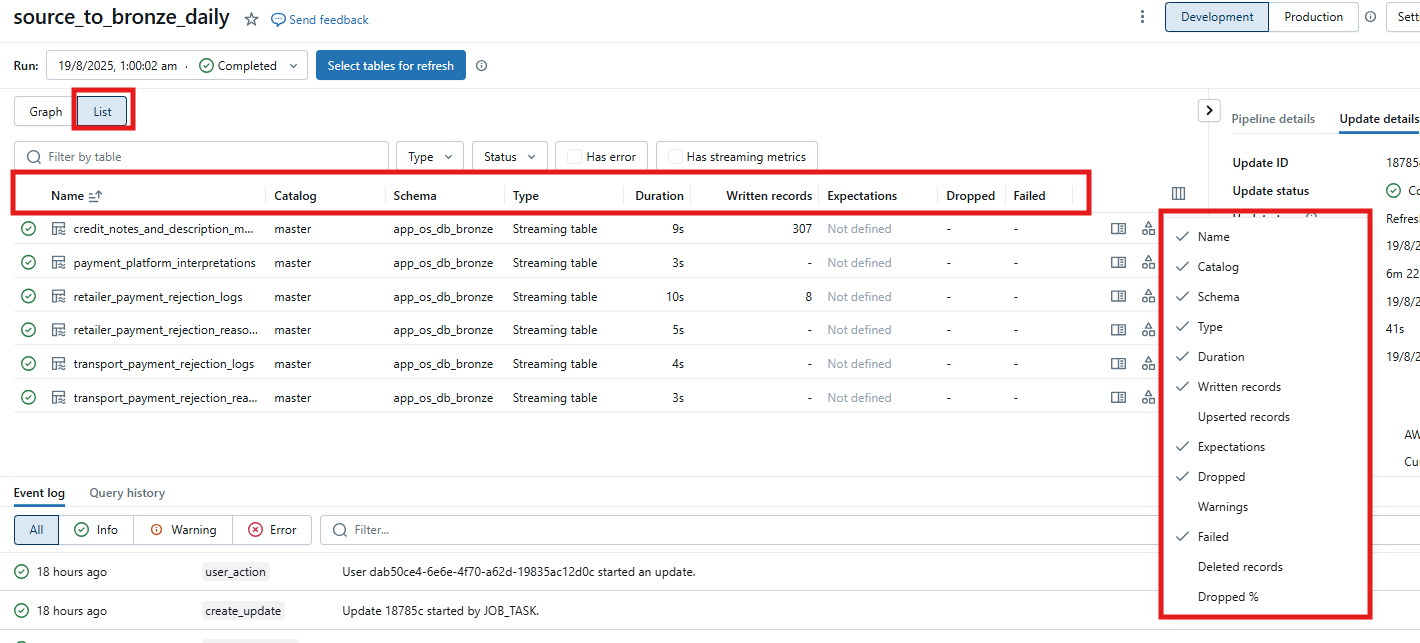Open the Query history tab
The width and height of the screenshot is (1420, 643).
(126, 492)
